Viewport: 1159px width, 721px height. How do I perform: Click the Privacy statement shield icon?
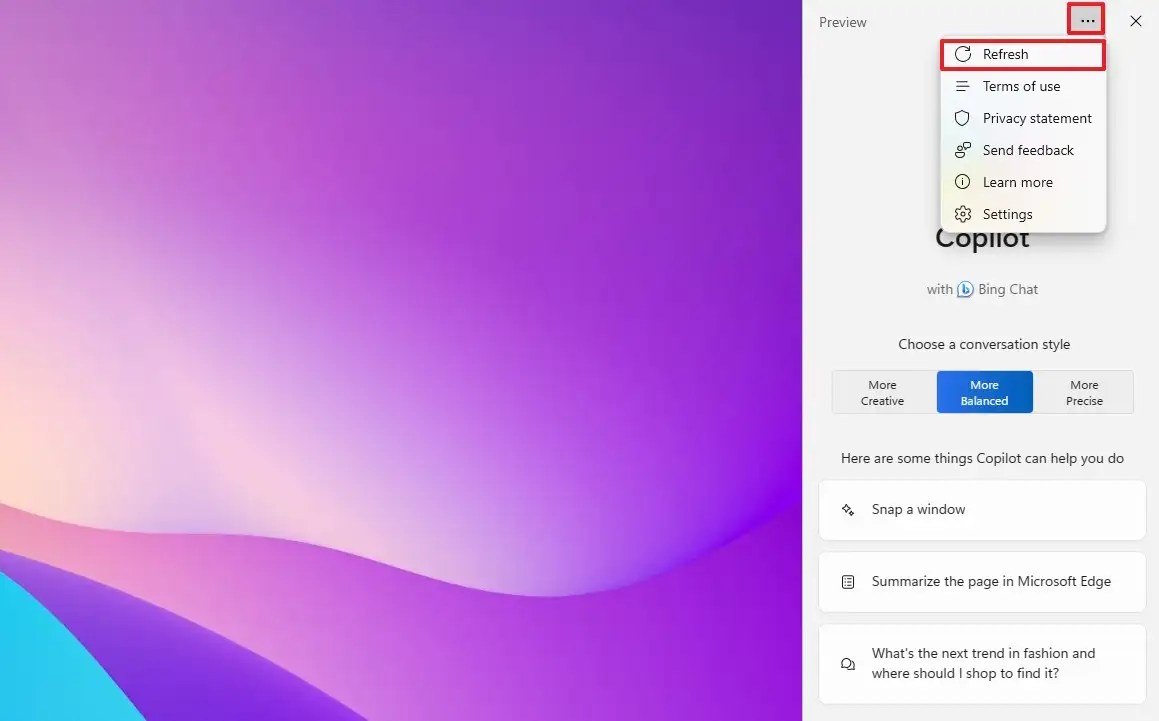click(962, 118)
